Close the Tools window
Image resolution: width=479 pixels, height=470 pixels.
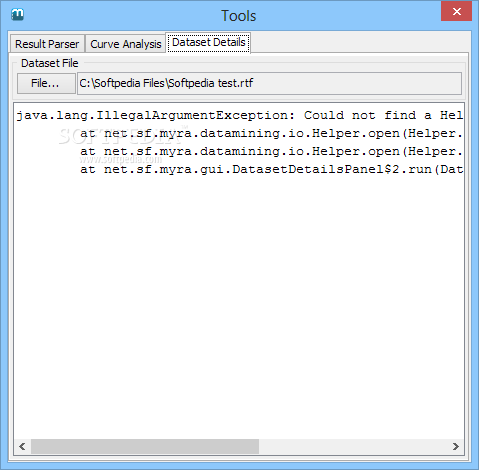456,11
